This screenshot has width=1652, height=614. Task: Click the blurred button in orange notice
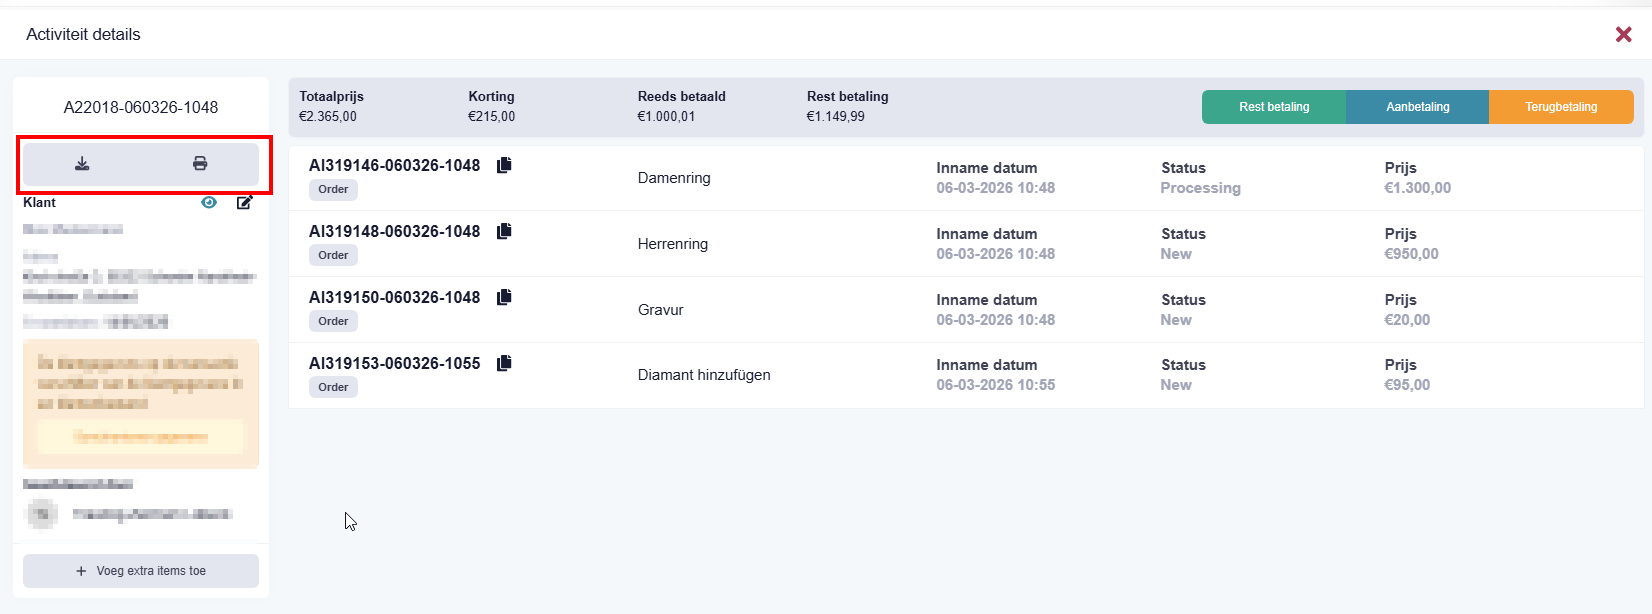click(x=141, y=437)
